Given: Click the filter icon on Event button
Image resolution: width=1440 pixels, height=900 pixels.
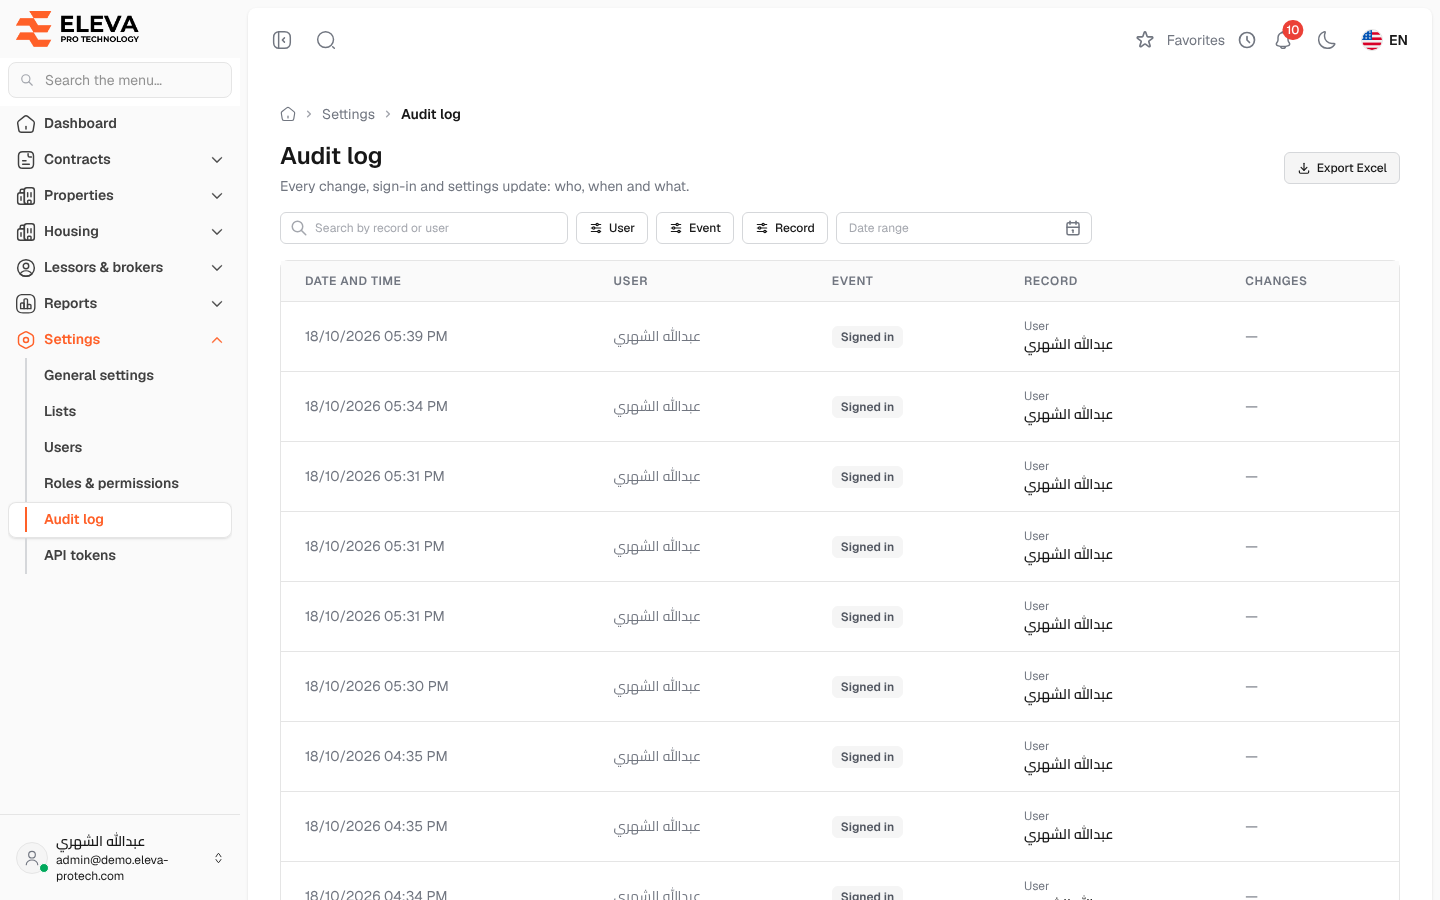Looking at the screenshot, I should (x=676, y=228).
